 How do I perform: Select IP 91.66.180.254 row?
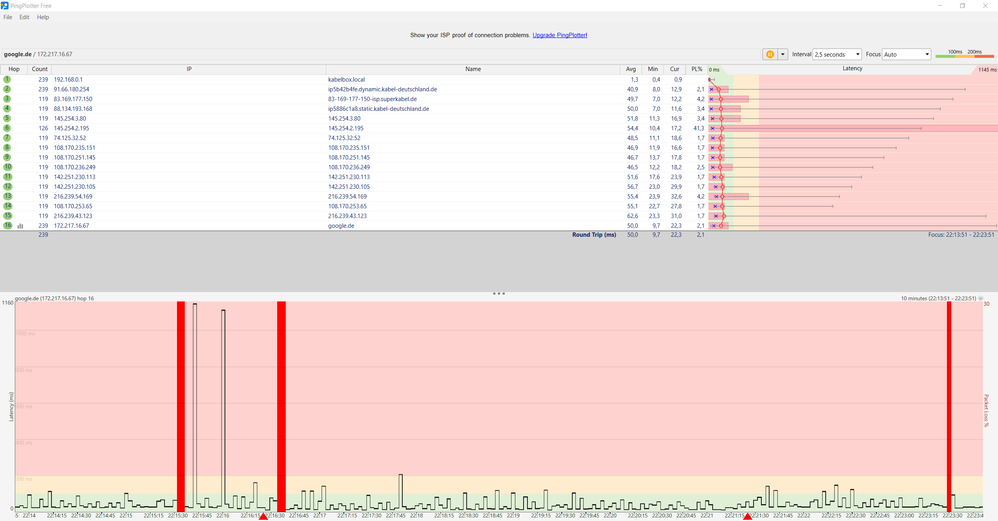(x=71, y=89)
